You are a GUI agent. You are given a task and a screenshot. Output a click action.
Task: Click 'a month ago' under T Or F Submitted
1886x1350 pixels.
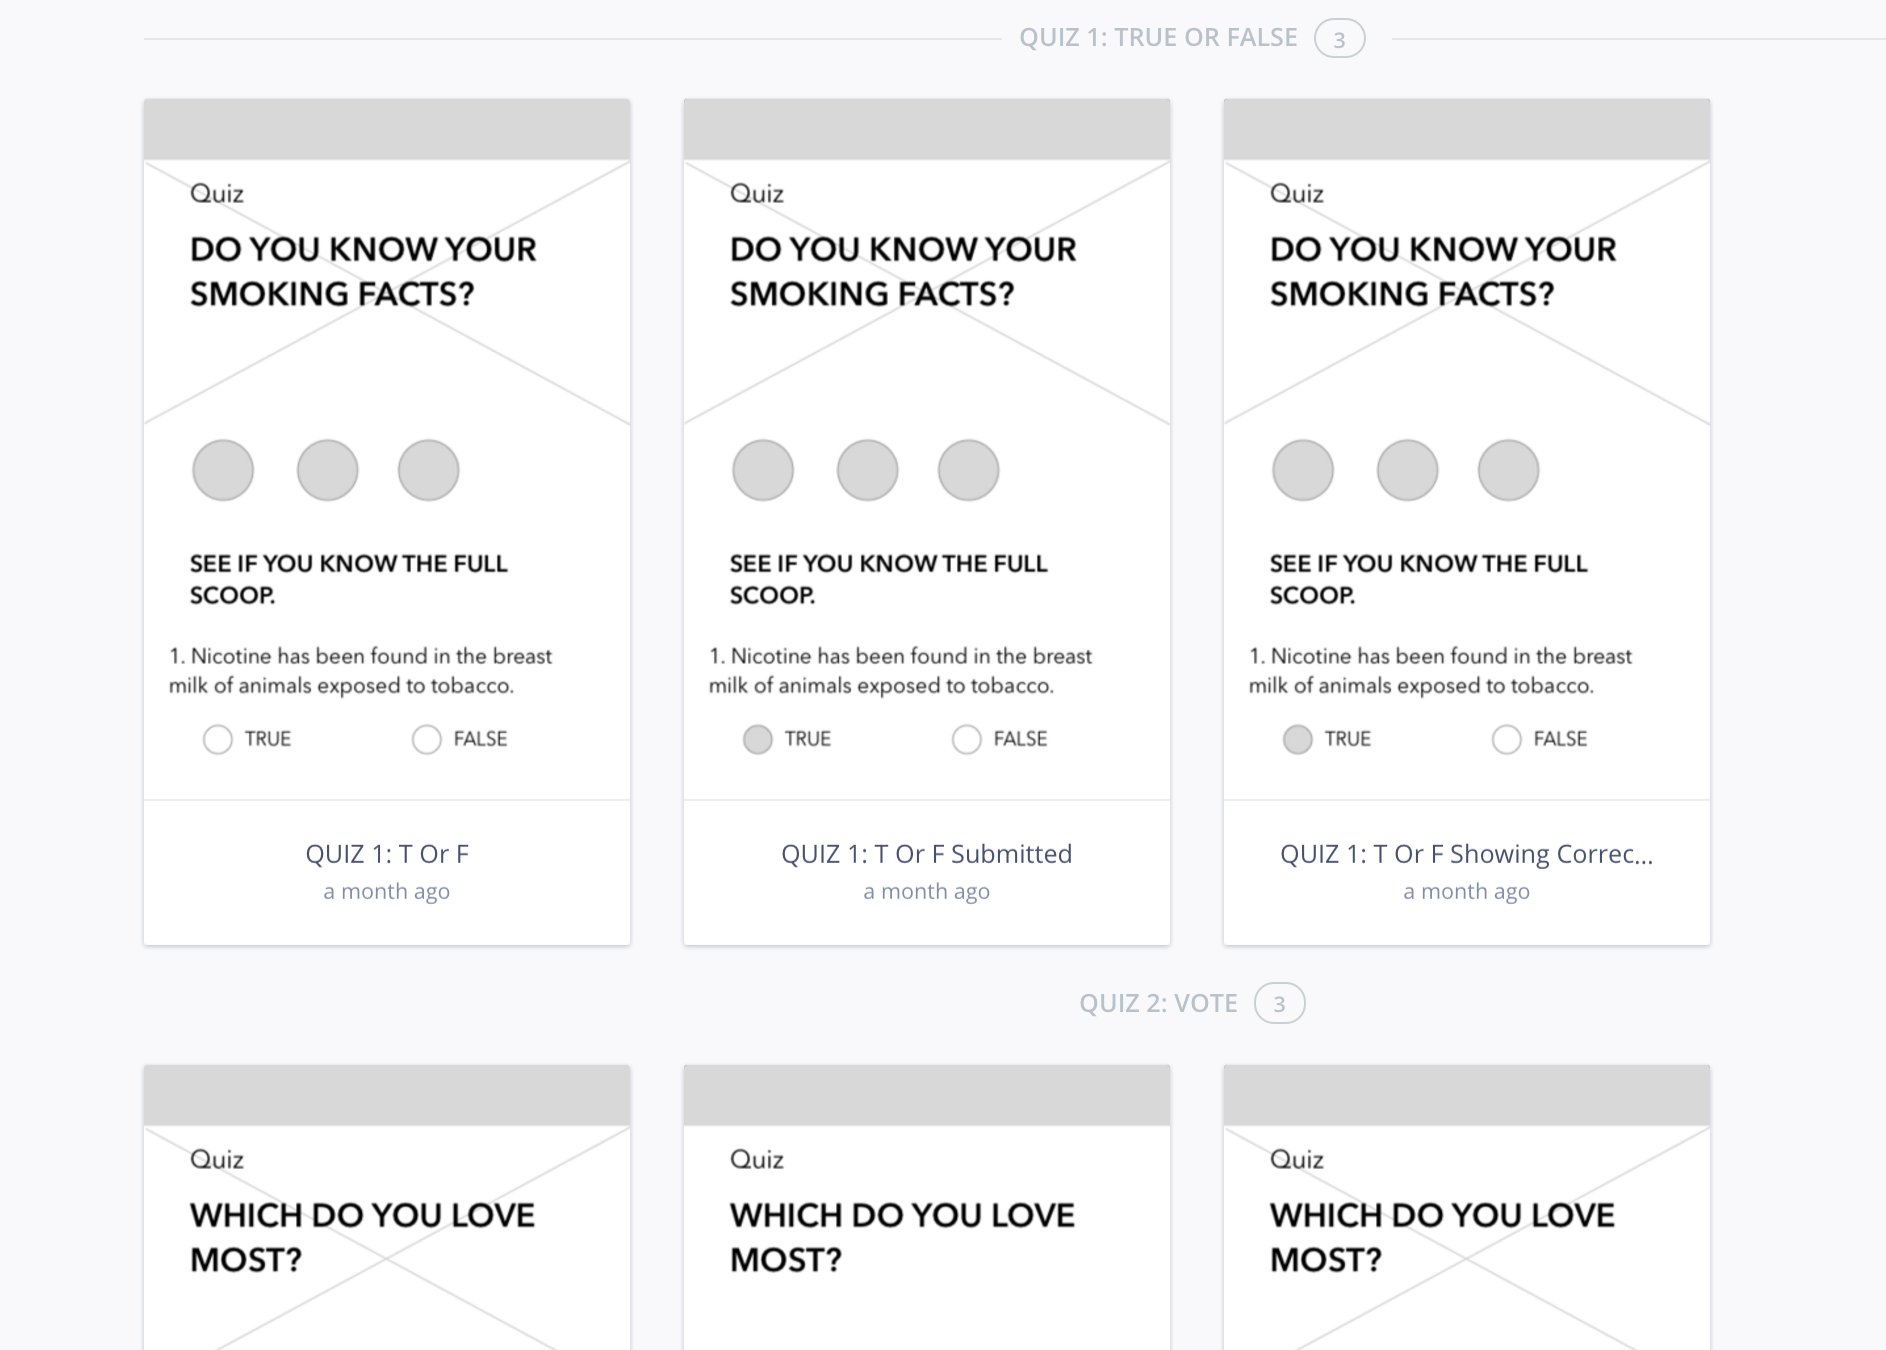point(927,891)
